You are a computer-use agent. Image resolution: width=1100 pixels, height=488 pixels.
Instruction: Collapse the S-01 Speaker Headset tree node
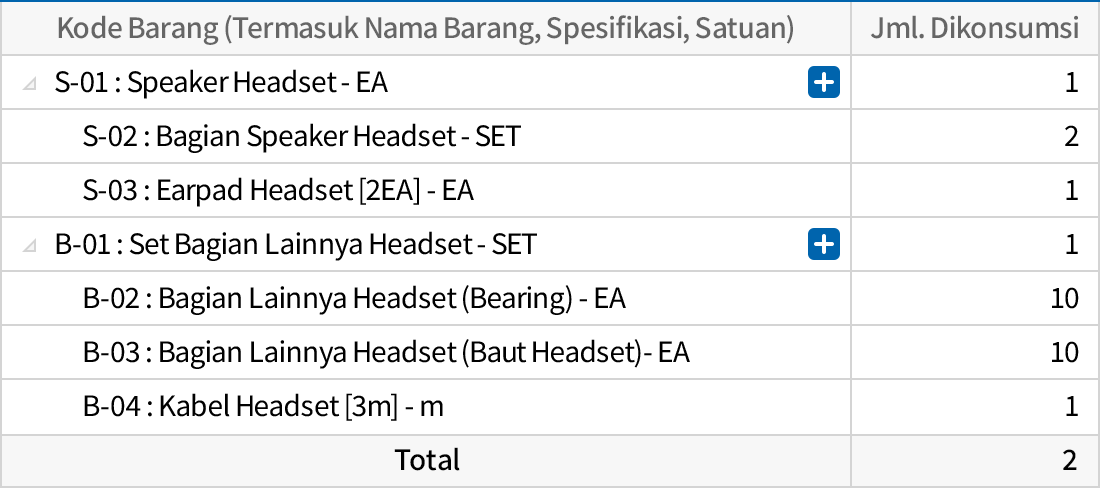(30, 84)
